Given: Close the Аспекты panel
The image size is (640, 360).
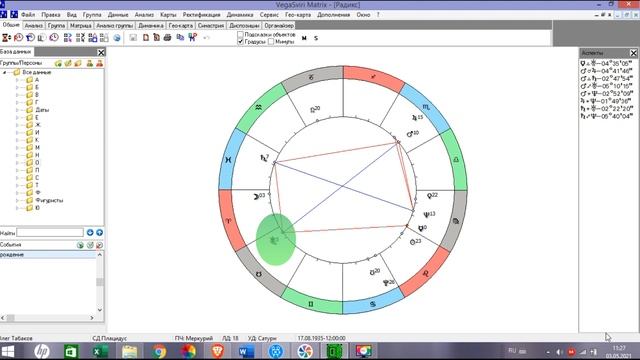Looking at the screenshot, I should click(633, 53).
